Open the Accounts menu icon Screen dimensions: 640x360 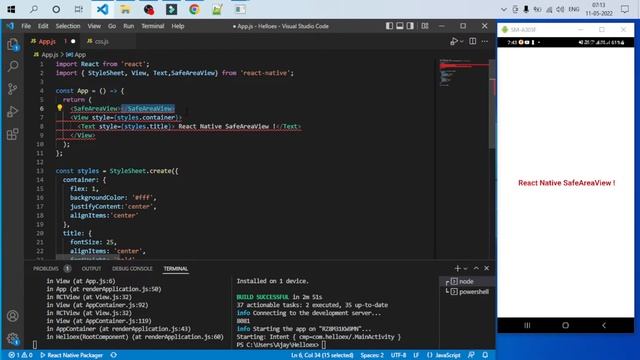pyautogui.click(x=13, y=316)
